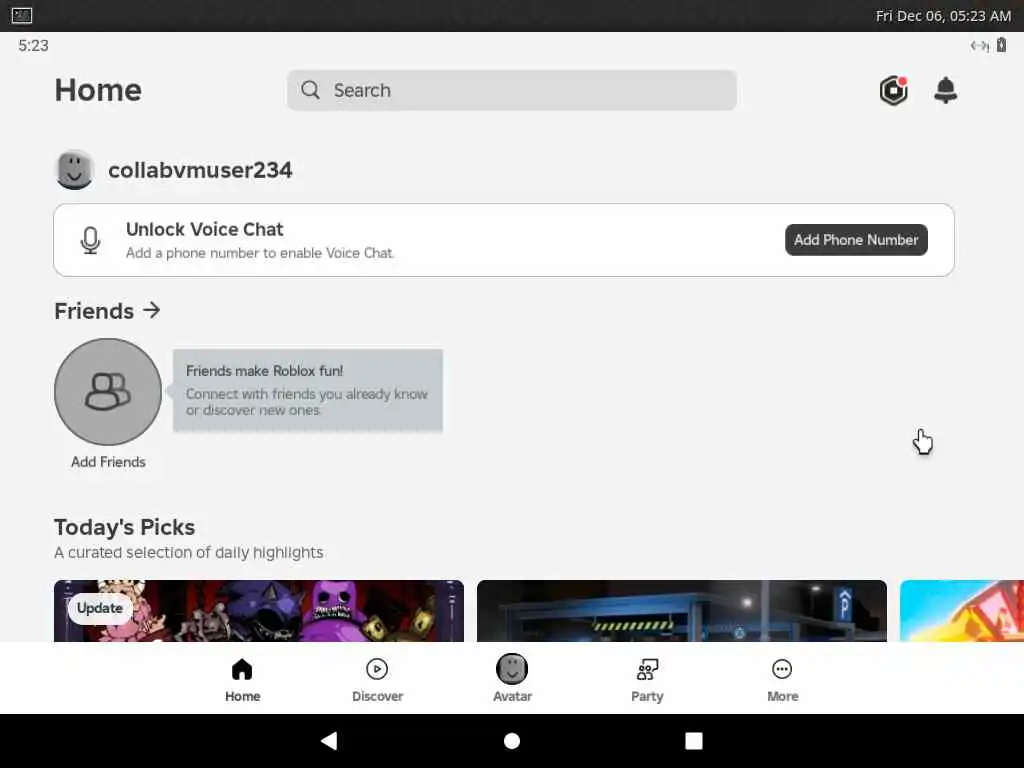The height and width of the screenshot is (768, 1024).
Task: Switch to the Discover tab
Action: [x=377, y=680]
